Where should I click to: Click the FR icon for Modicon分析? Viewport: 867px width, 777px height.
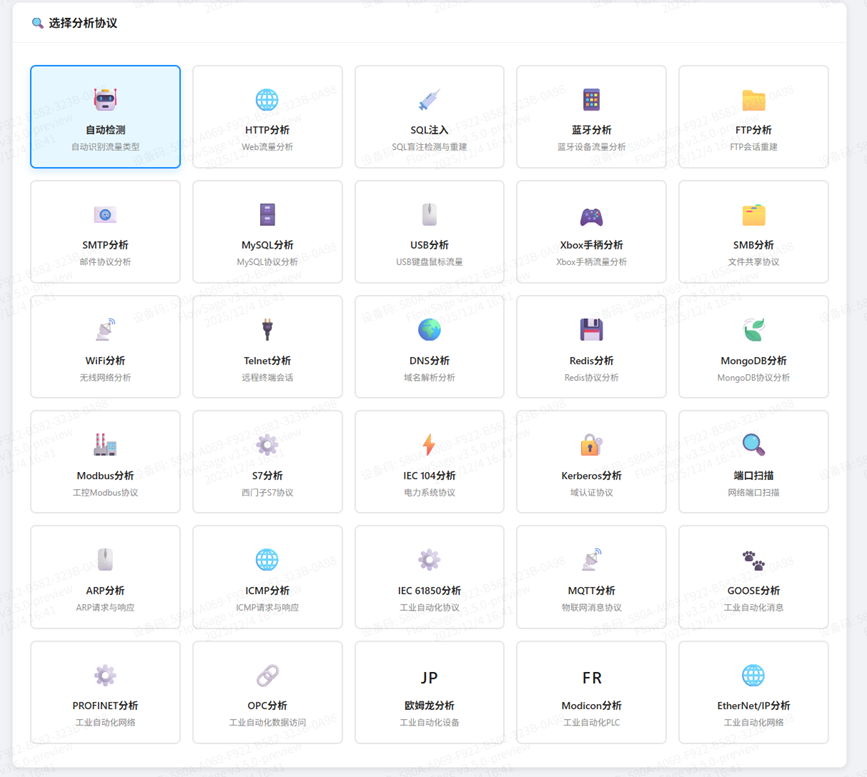(591, 677)
